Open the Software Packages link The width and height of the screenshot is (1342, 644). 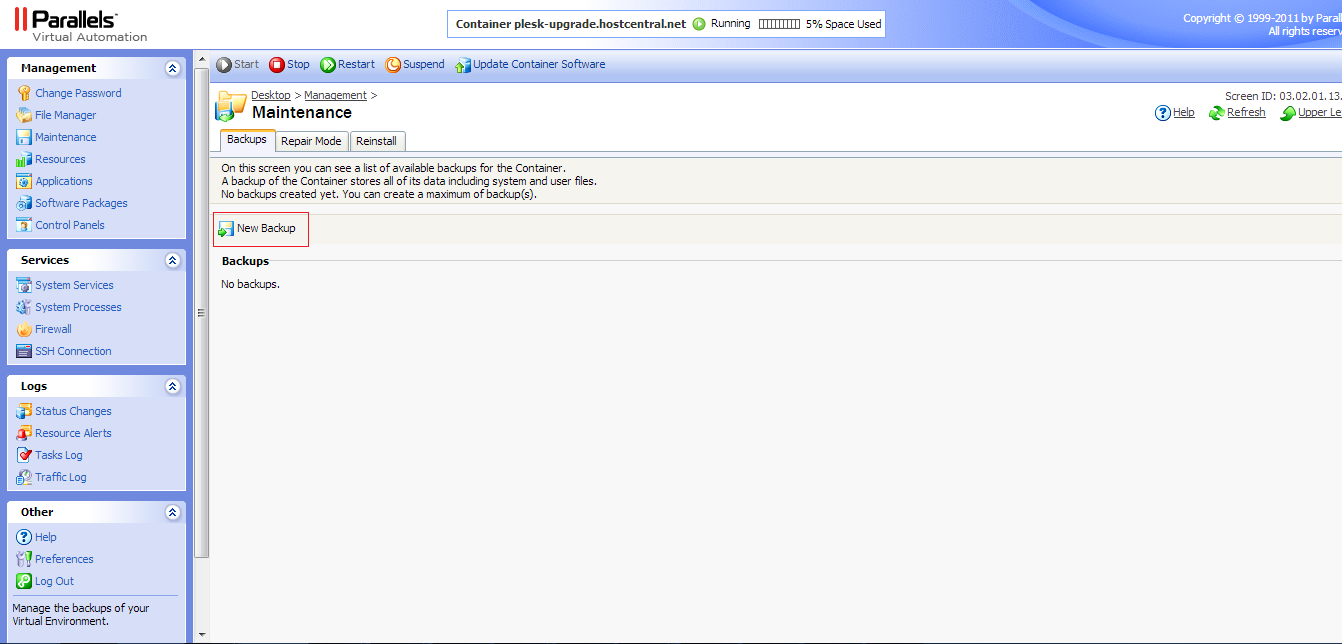82,203
